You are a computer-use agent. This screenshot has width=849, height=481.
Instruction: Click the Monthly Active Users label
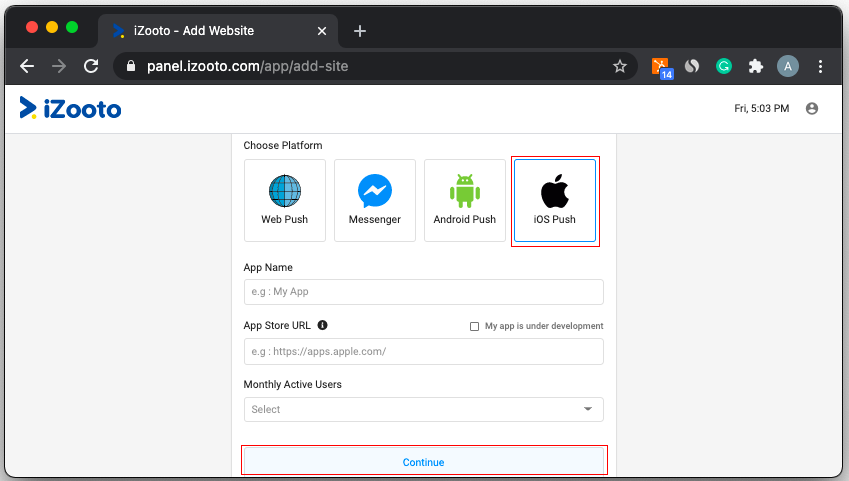[292, 384]
